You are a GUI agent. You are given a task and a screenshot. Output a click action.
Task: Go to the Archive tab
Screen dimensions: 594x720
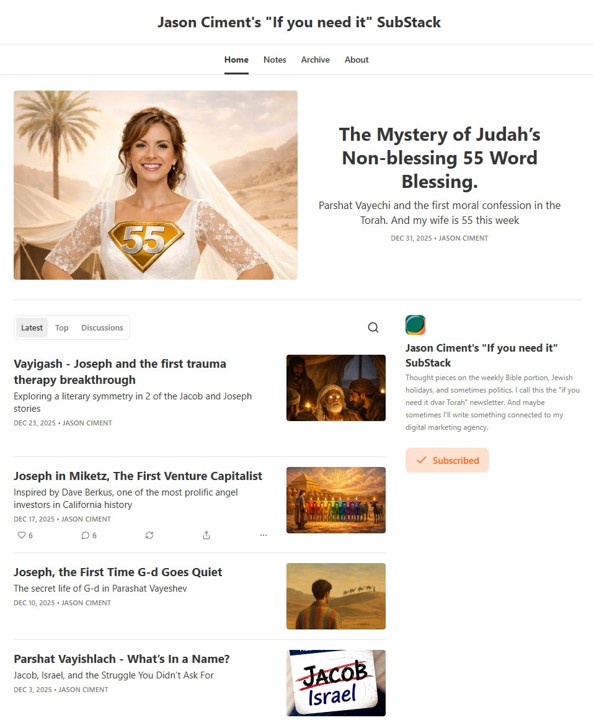point(315,60)
